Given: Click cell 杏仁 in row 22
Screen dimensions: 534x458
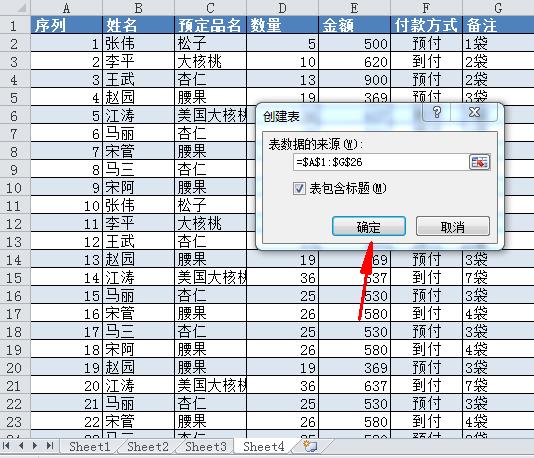Looking at the screenshot, I should (210, 404).
